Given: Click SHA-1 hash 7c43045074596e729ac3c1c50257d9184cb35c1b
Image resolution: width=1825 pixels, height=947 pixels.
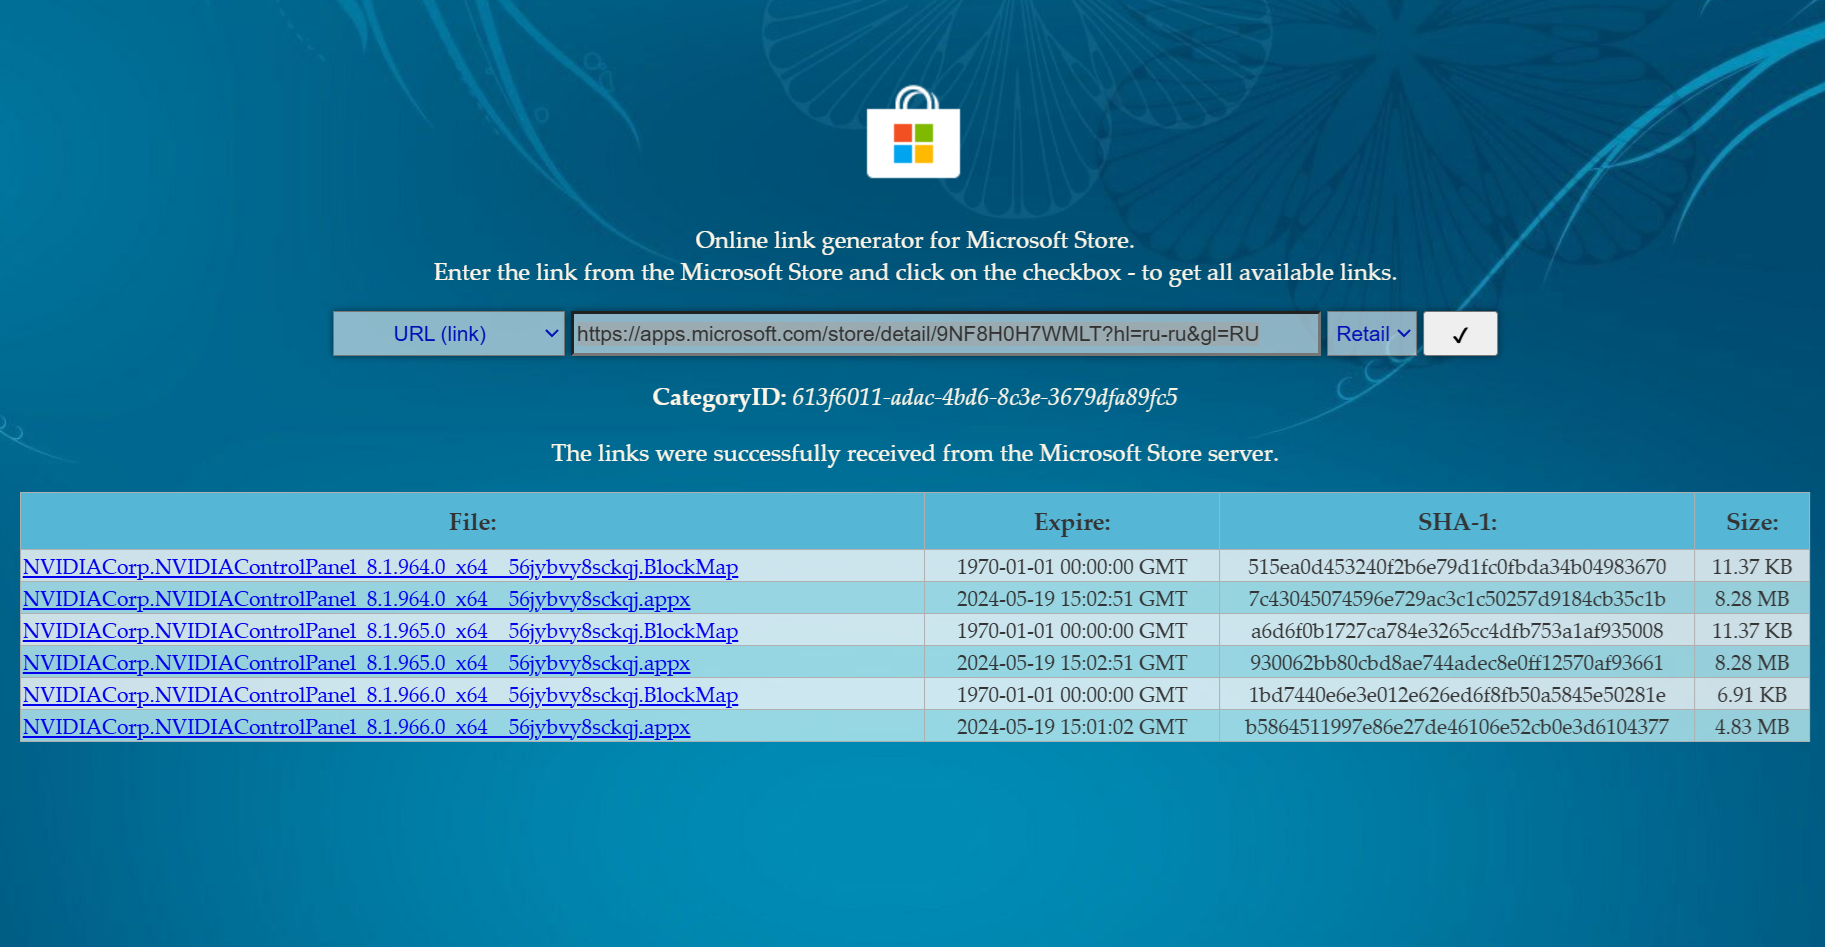Looking at the screenshot, I should coord(1457,599).
